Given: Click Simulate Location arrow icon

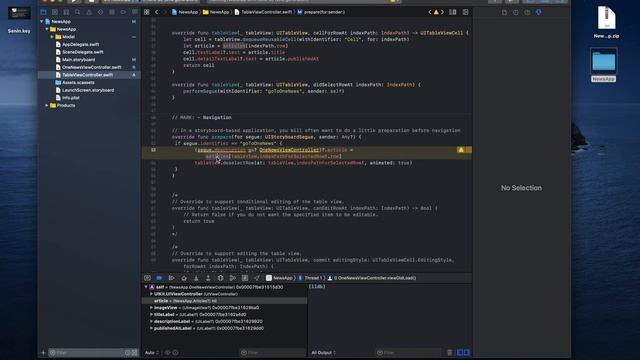Looking at the screenshot, I should pos(257,278).
